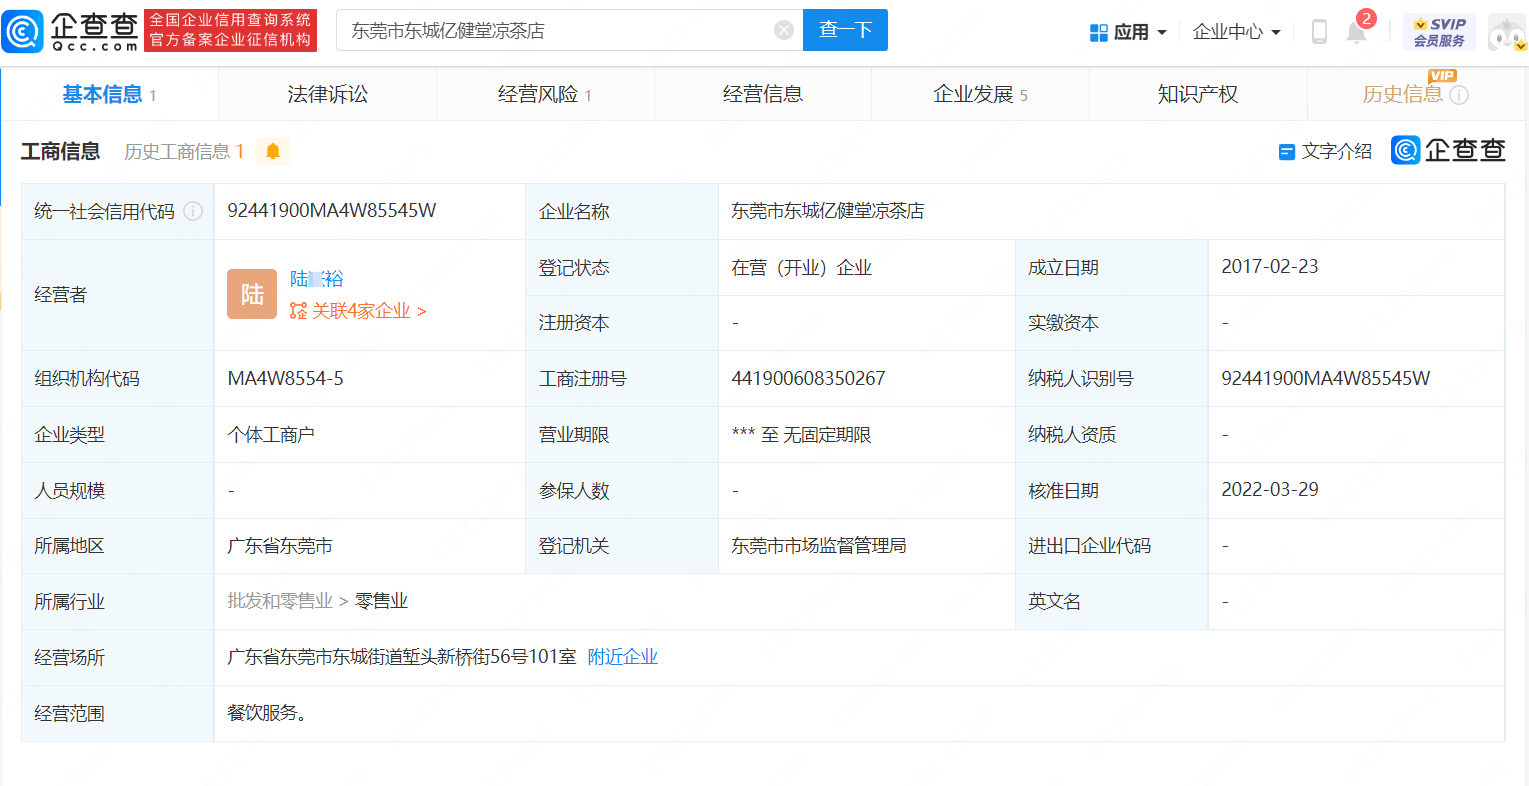Open the 关联4家企业 link
Viewport: 1529px width, 786px height.
pyautogui.click(x=358, y=311)
